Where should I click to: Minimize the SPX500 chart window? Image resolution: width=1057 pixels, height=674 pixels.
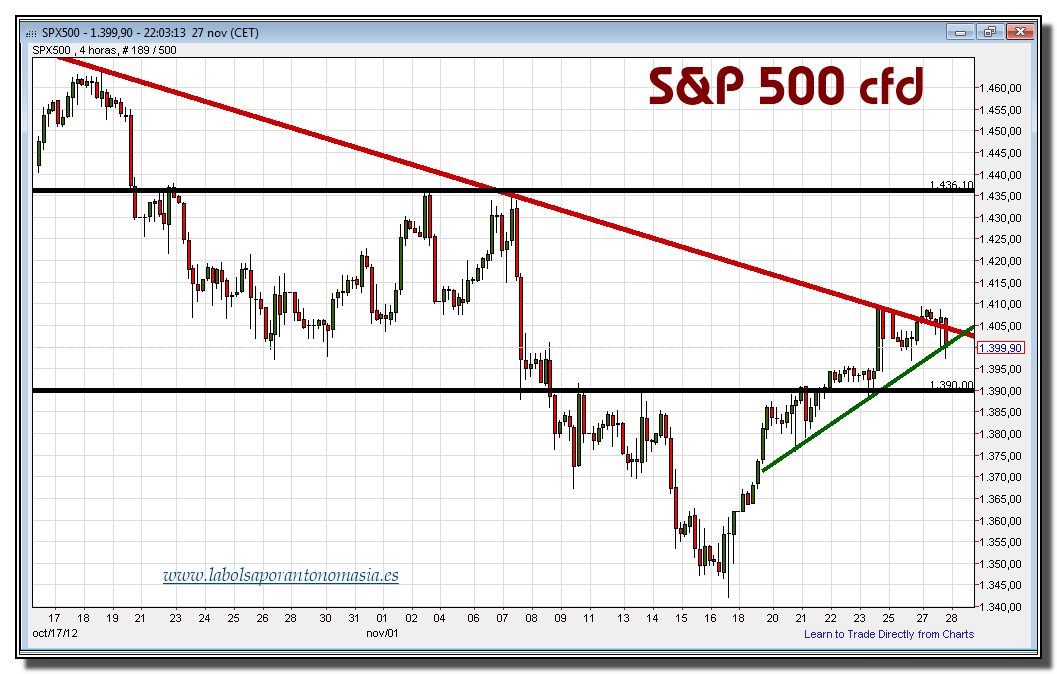(x=961, y=32)
